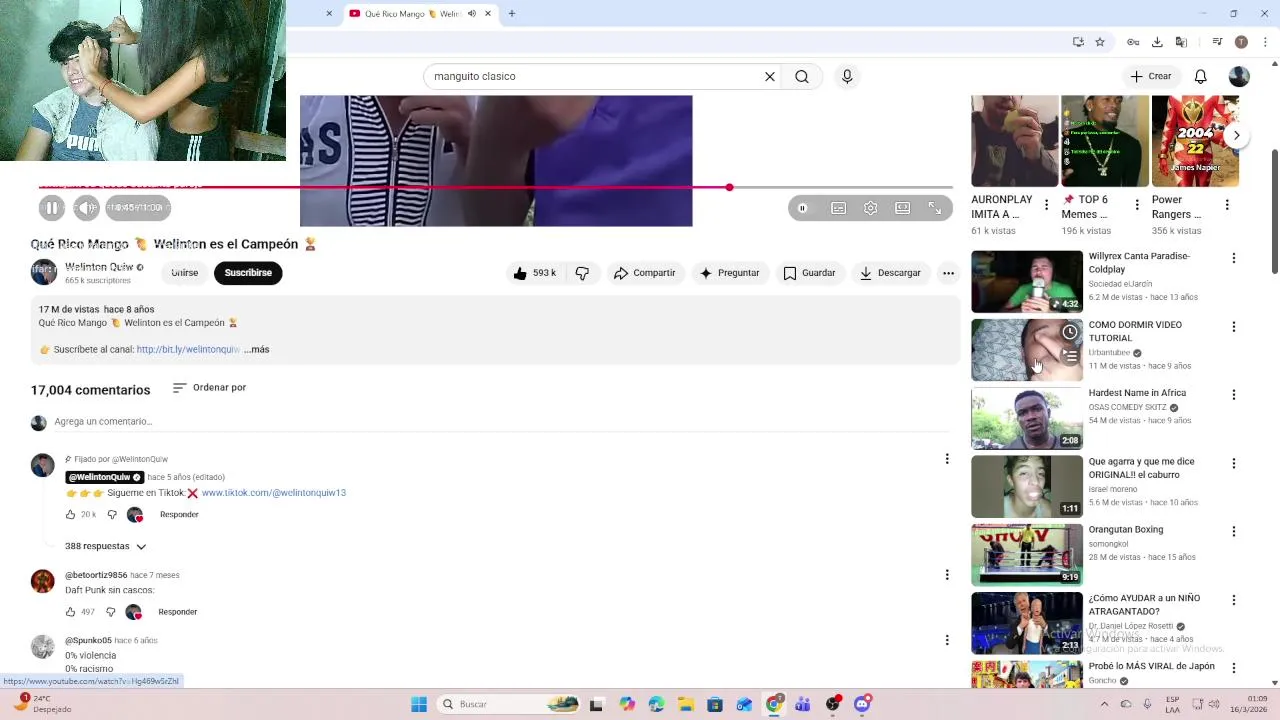The image size is (1280, 720).
Task: Open more actions menu next to Descargar
Action: pos(948,273)
